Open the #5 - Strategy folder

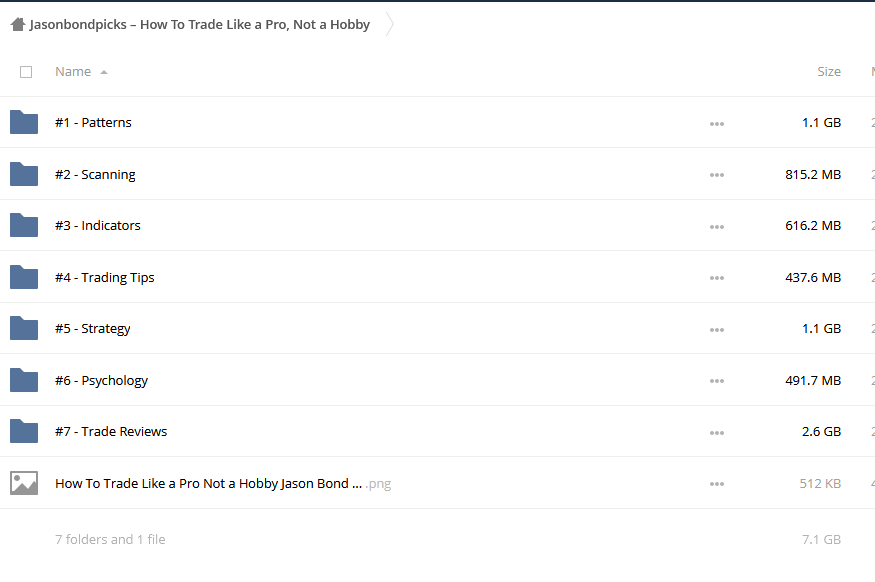pos(93,329)
